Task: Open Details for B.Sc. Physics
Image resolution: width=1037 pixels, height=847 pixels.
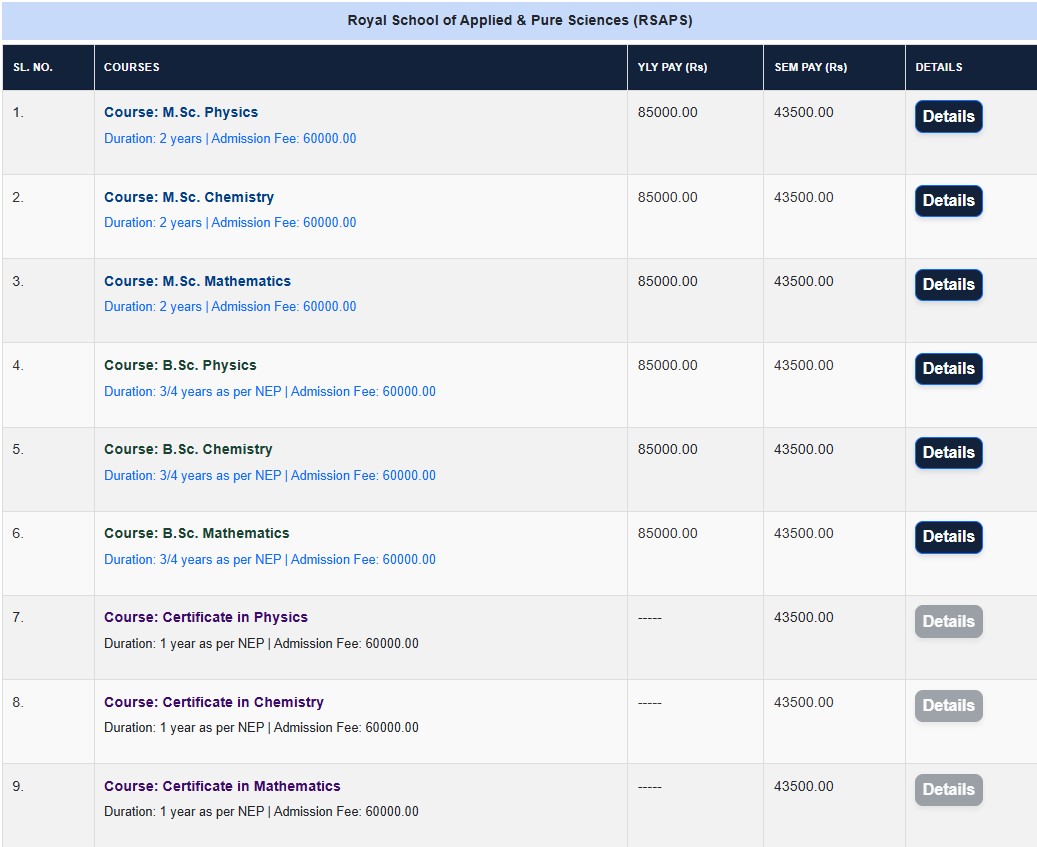Action: coord(948,369)
